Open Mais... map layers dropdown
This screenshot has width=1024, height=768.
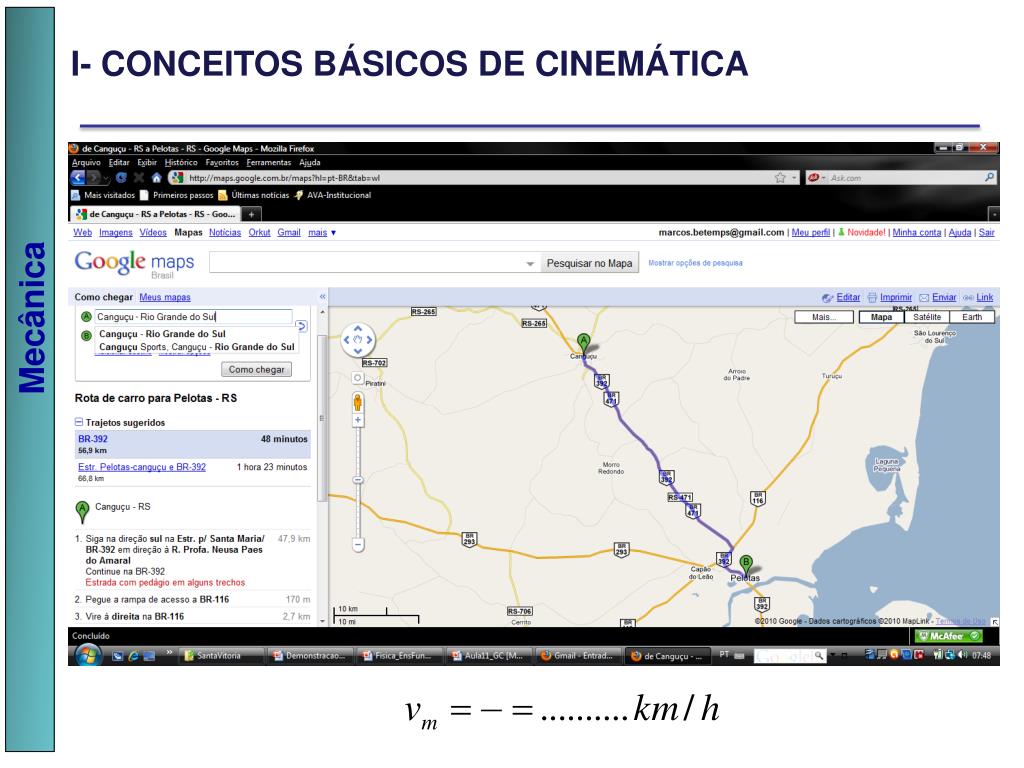(824, 317)
